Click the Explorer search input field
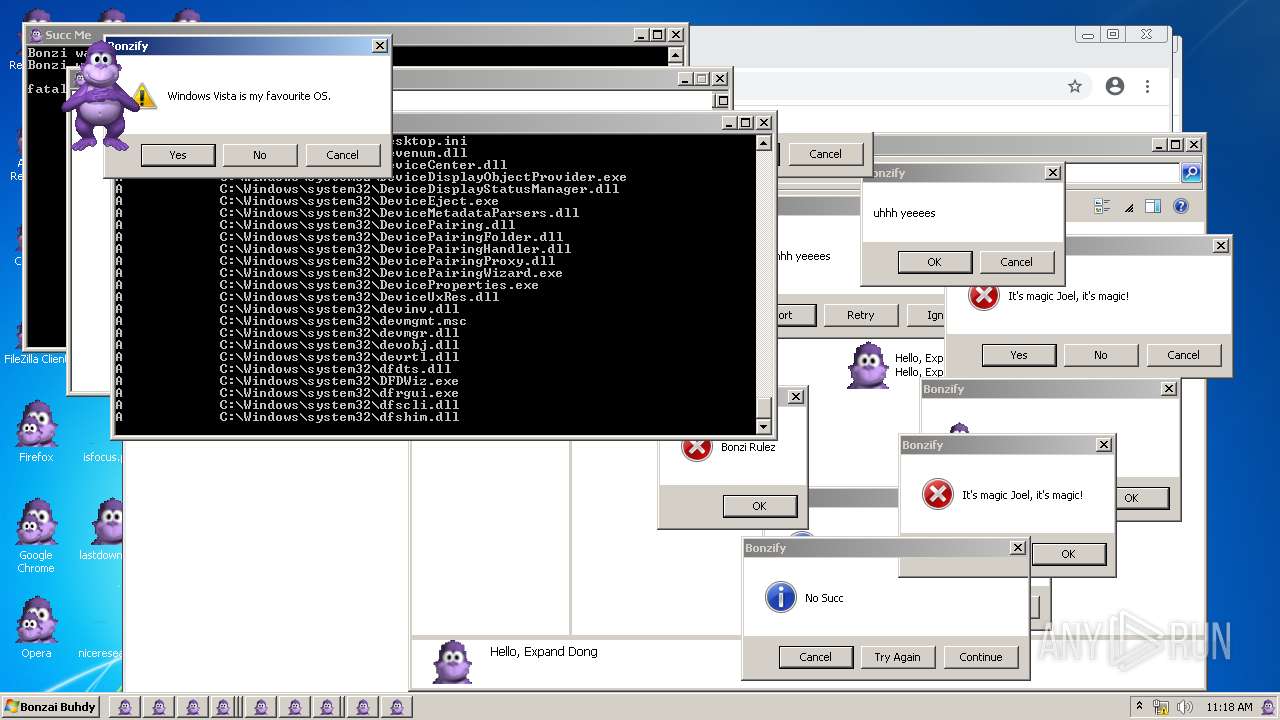The image size is (1280, 720). (1123, 173)
